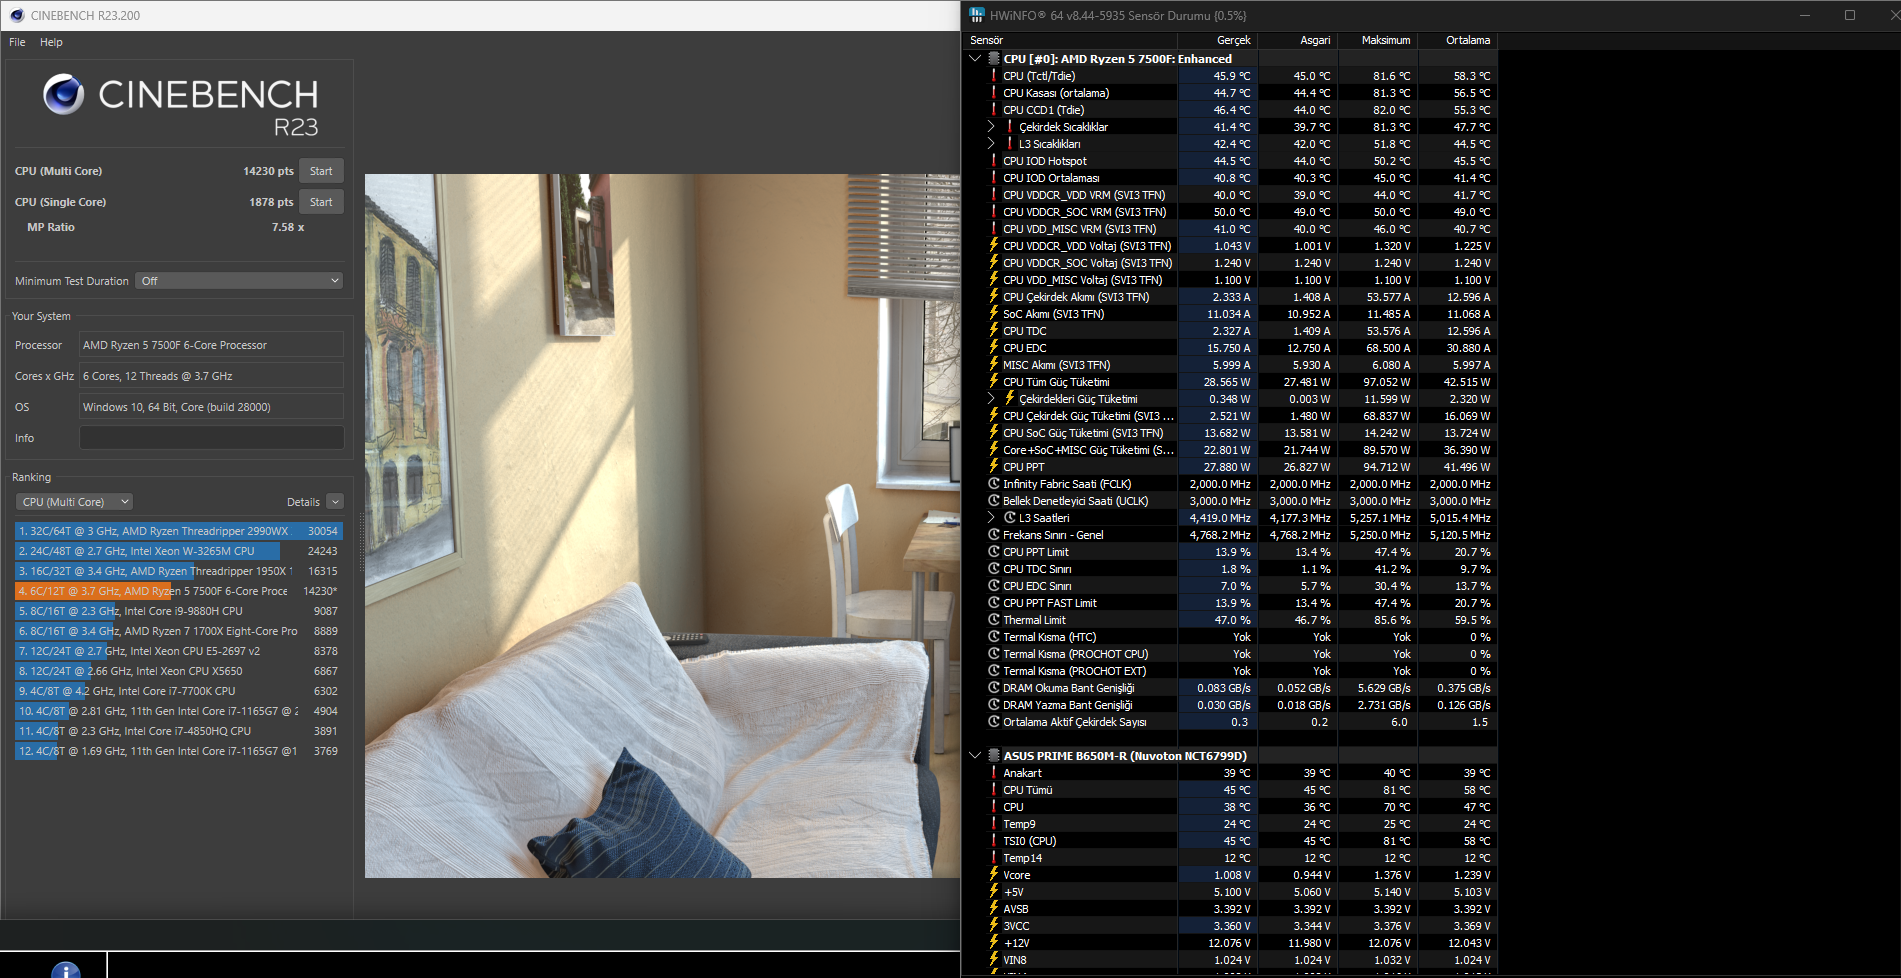
Task: Click the gauge icon beside Thermal Limit
Action: [x=994, y=620]
